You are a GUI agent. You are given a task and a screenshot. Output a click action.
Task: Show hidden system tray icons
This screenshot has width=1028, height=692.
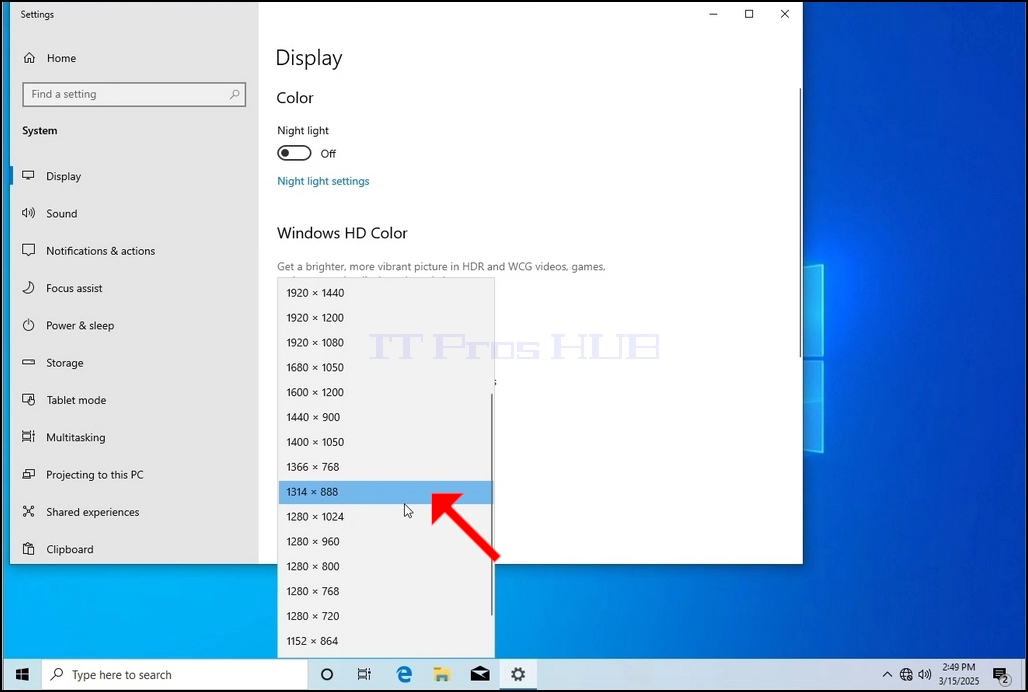[887, 674]
